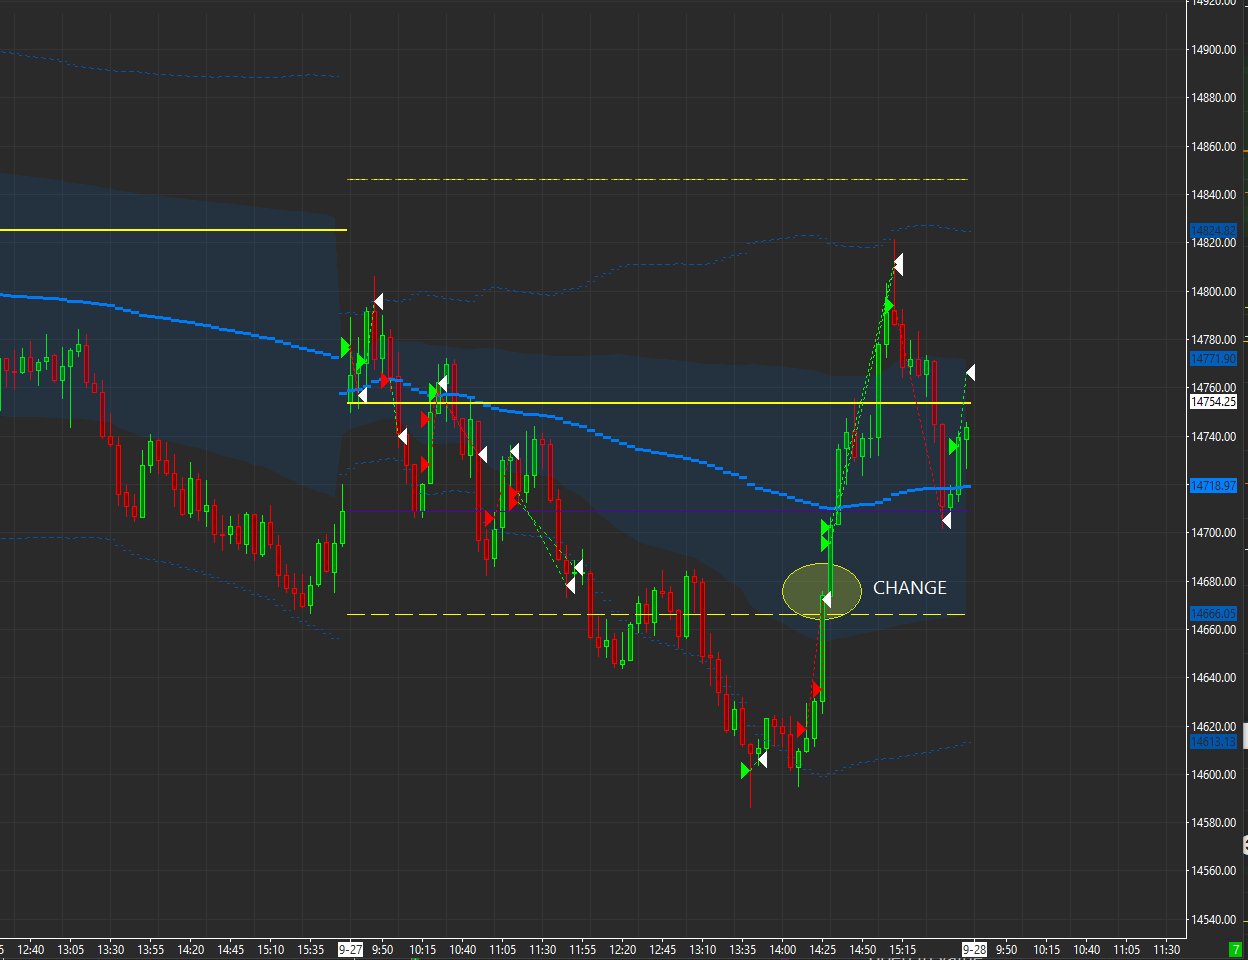1248x960 pixels.
Task: Click the 14:25 time axis label
Action: pos(823,950)
